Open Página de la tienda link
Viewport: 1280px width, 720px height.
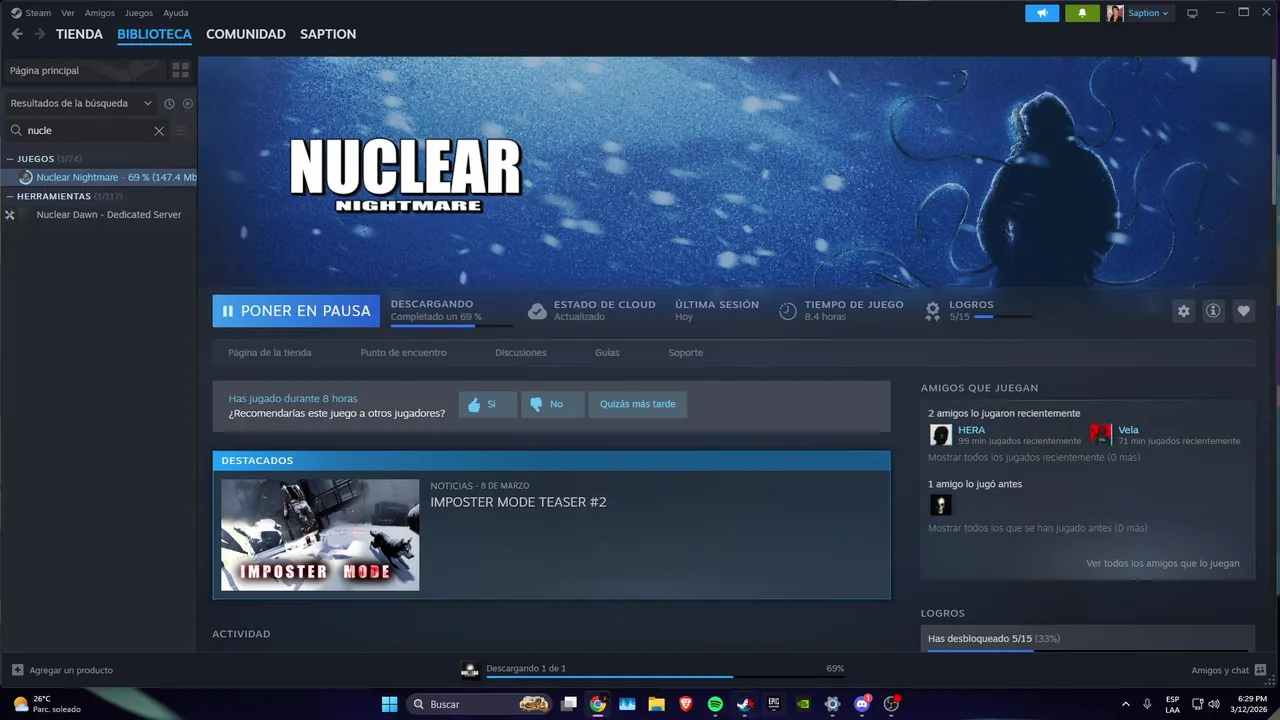pyautogui.click(x=270, y=353)
